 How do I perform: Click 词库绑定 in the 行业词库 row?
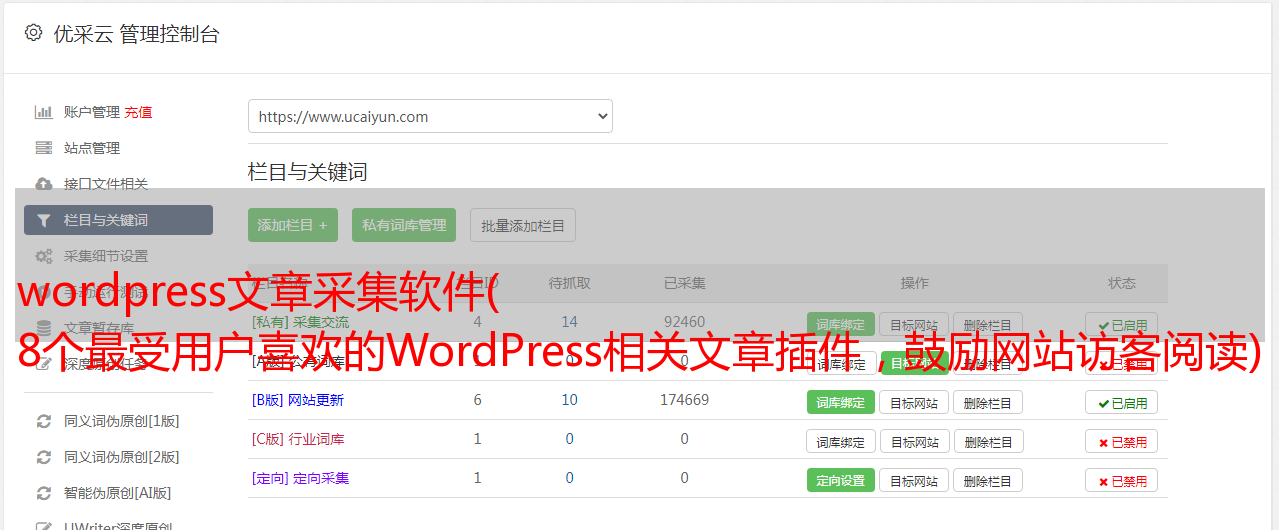pos(841,441)
